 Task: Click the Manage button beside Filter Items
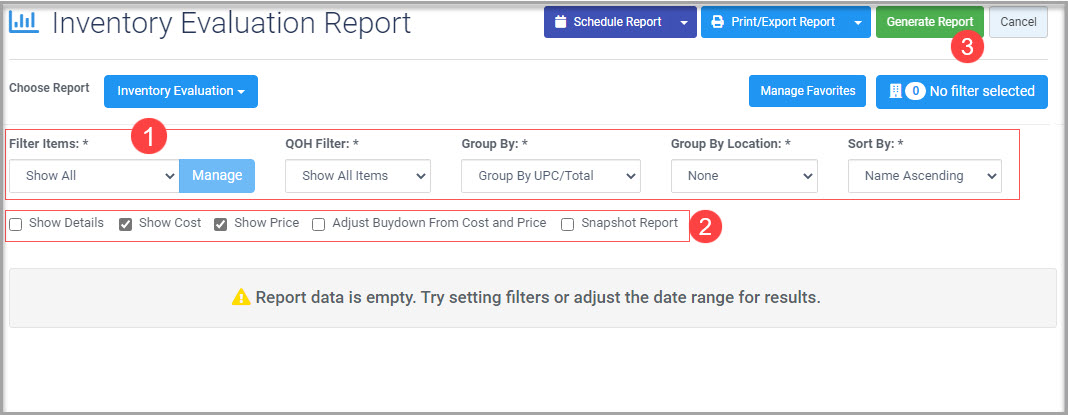click(217, 176)
